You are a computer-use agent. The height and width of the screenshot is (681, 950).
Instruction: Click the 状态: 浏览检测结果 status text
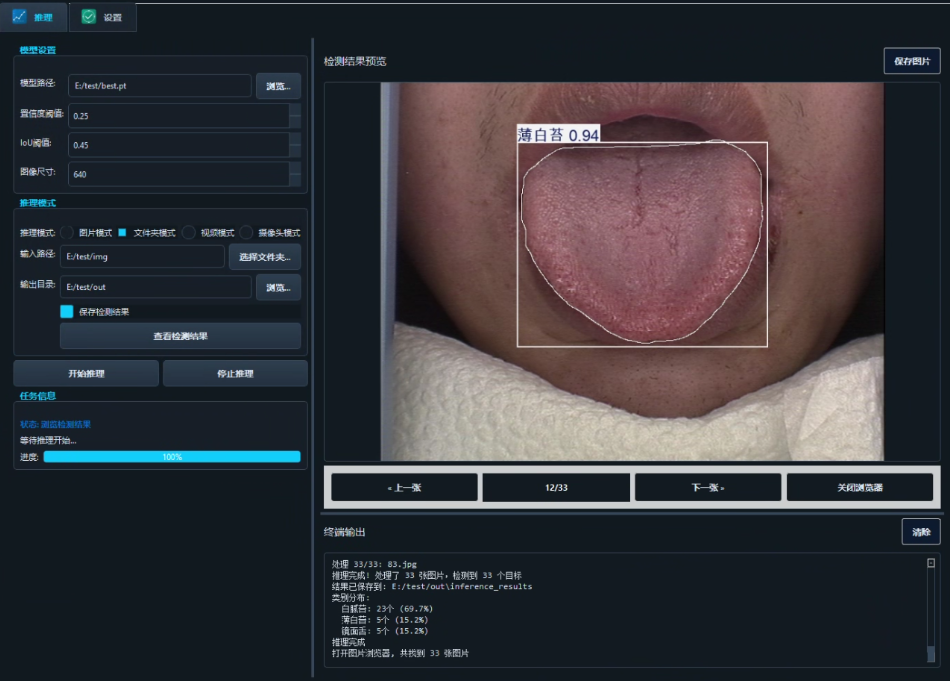55,424
